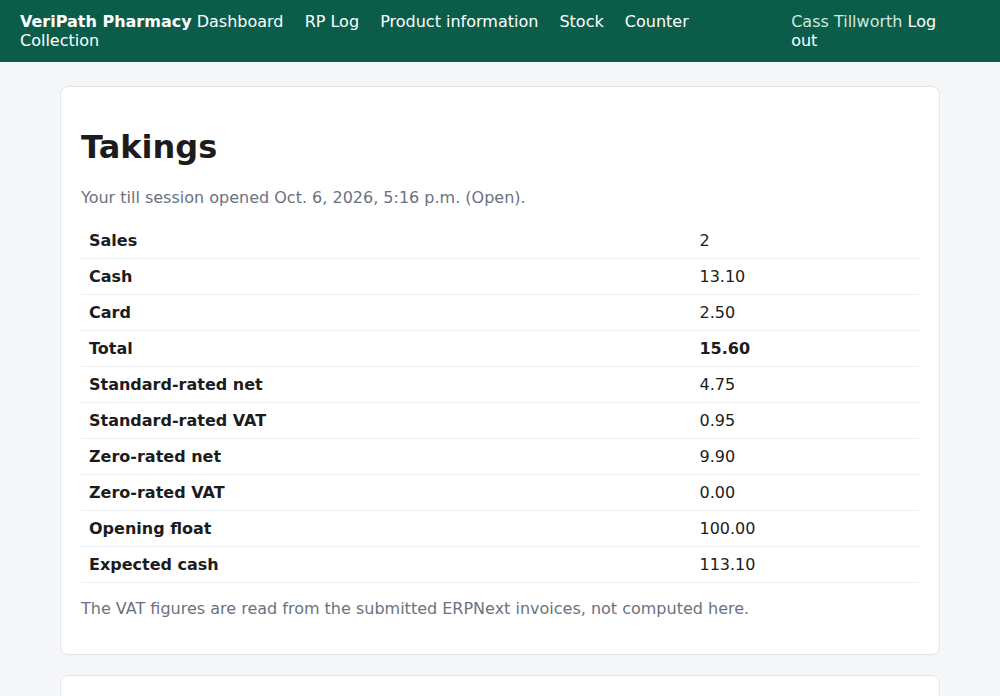The height and width of the screenshot is (696, 1000).
Task: Click the till session opened timestamp line
Action: (303, 197)
